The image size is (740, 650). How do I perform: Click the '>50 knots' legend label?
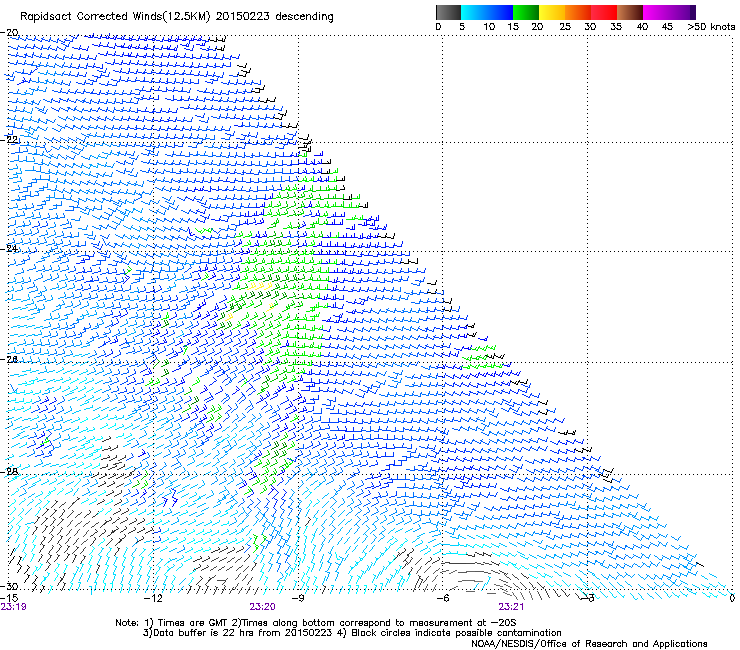[x=711, y=27]
